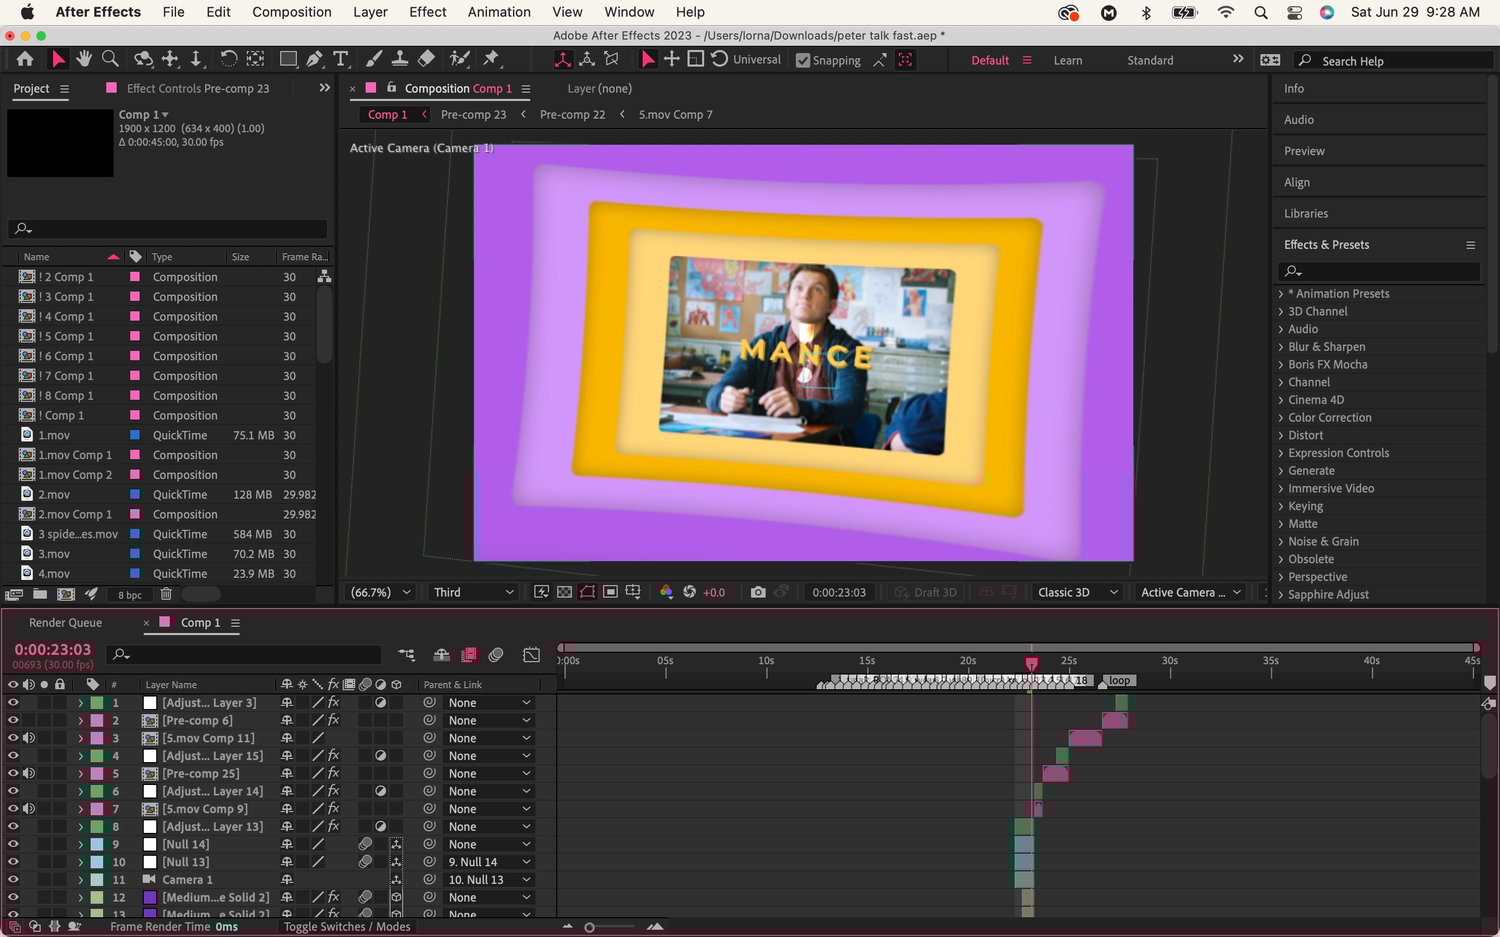Image resolution: width=1500 pixels, height=937 pixels.
Task: Open the Composition Mini-Flowchart icon
Action: pyautogui.click(x=407, y=655)
